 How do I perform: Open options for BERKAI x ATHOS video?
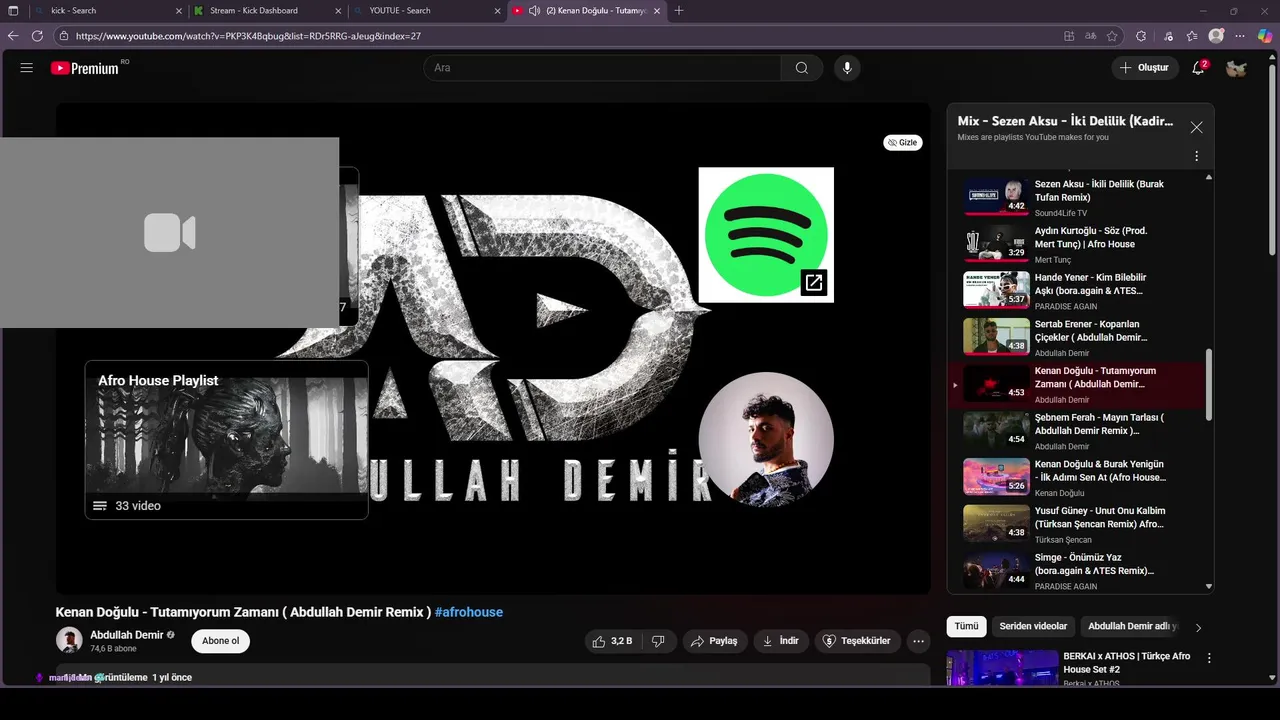[1209, 658]
